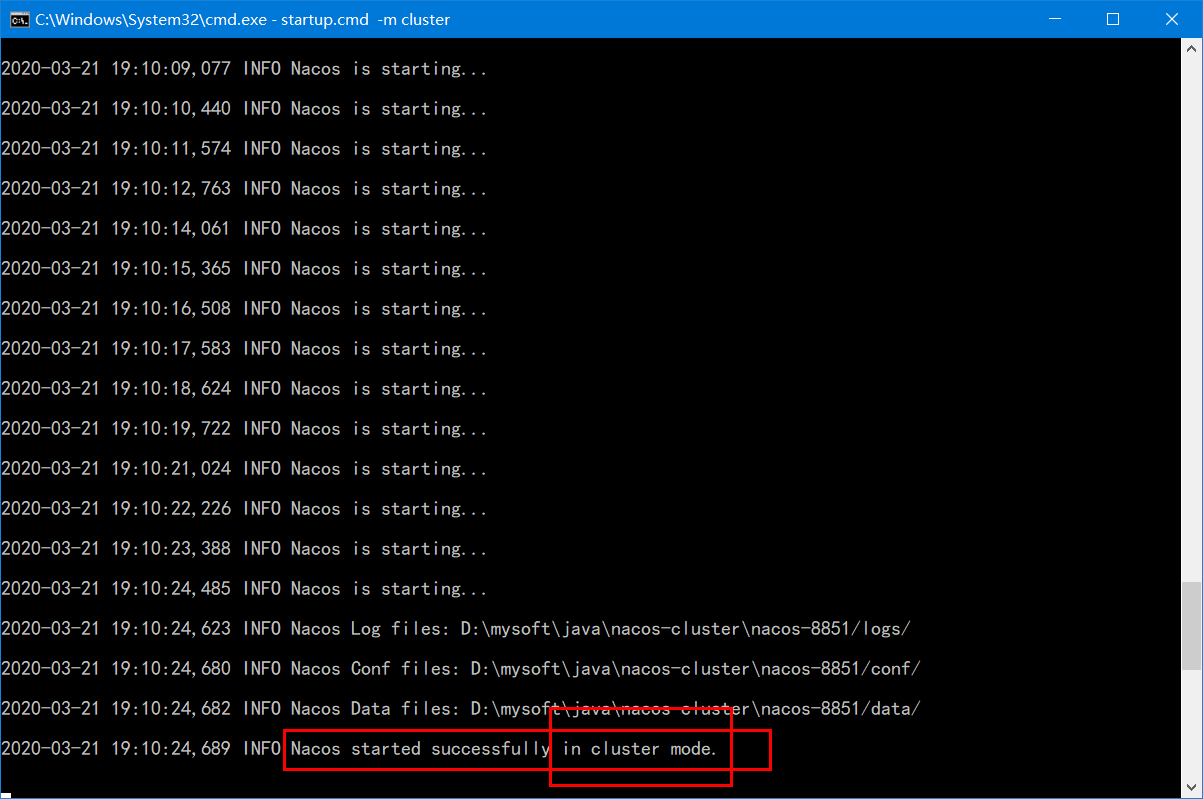Select the log line timestamped 19:10:12,763
1203x799 pixels.
(x=244, y=189)
